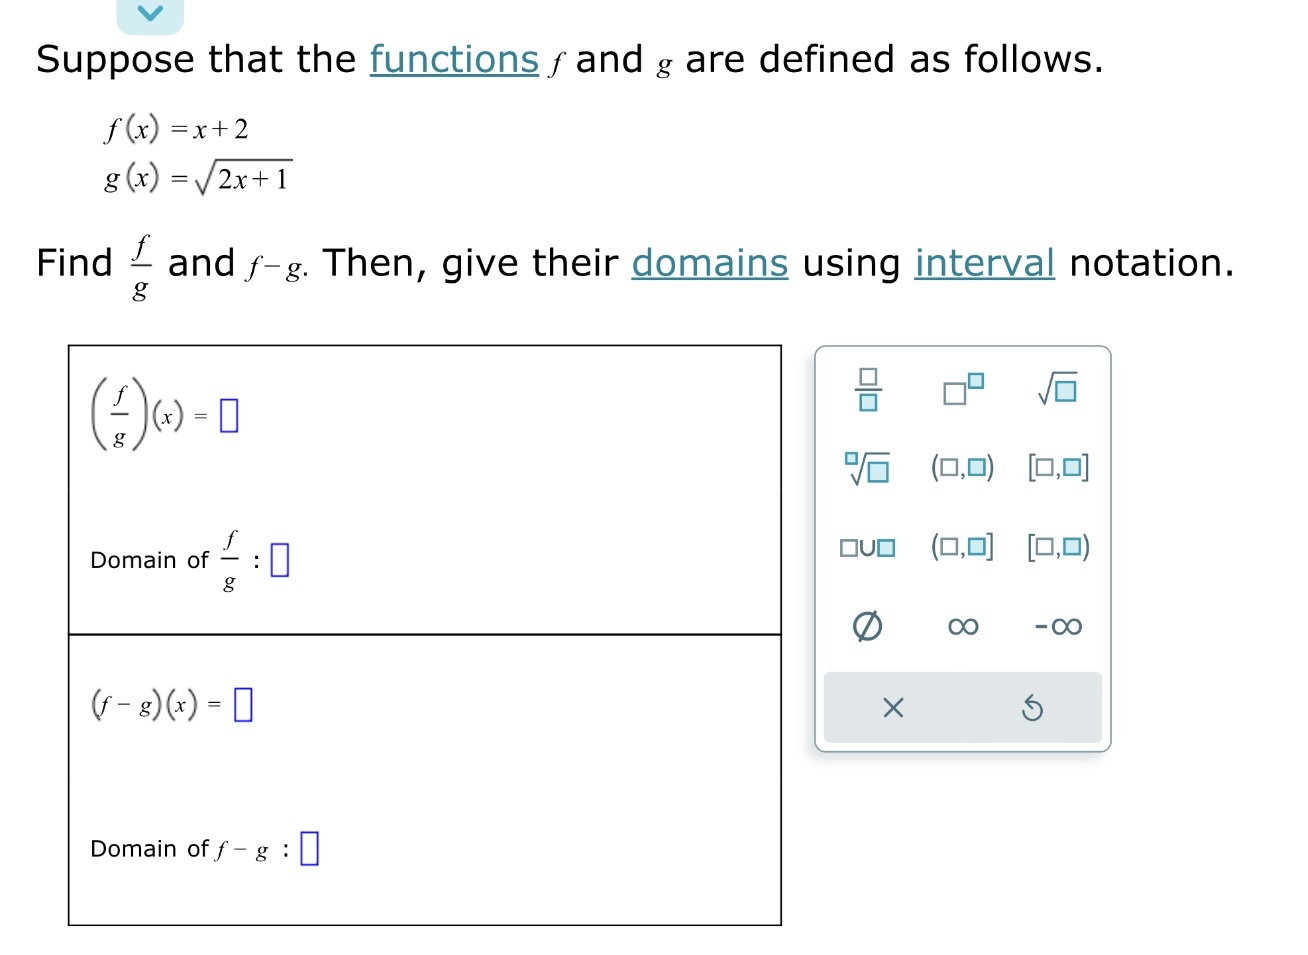Click the X to clear input
The image size is (1308, 955).
tap(893, 707)
